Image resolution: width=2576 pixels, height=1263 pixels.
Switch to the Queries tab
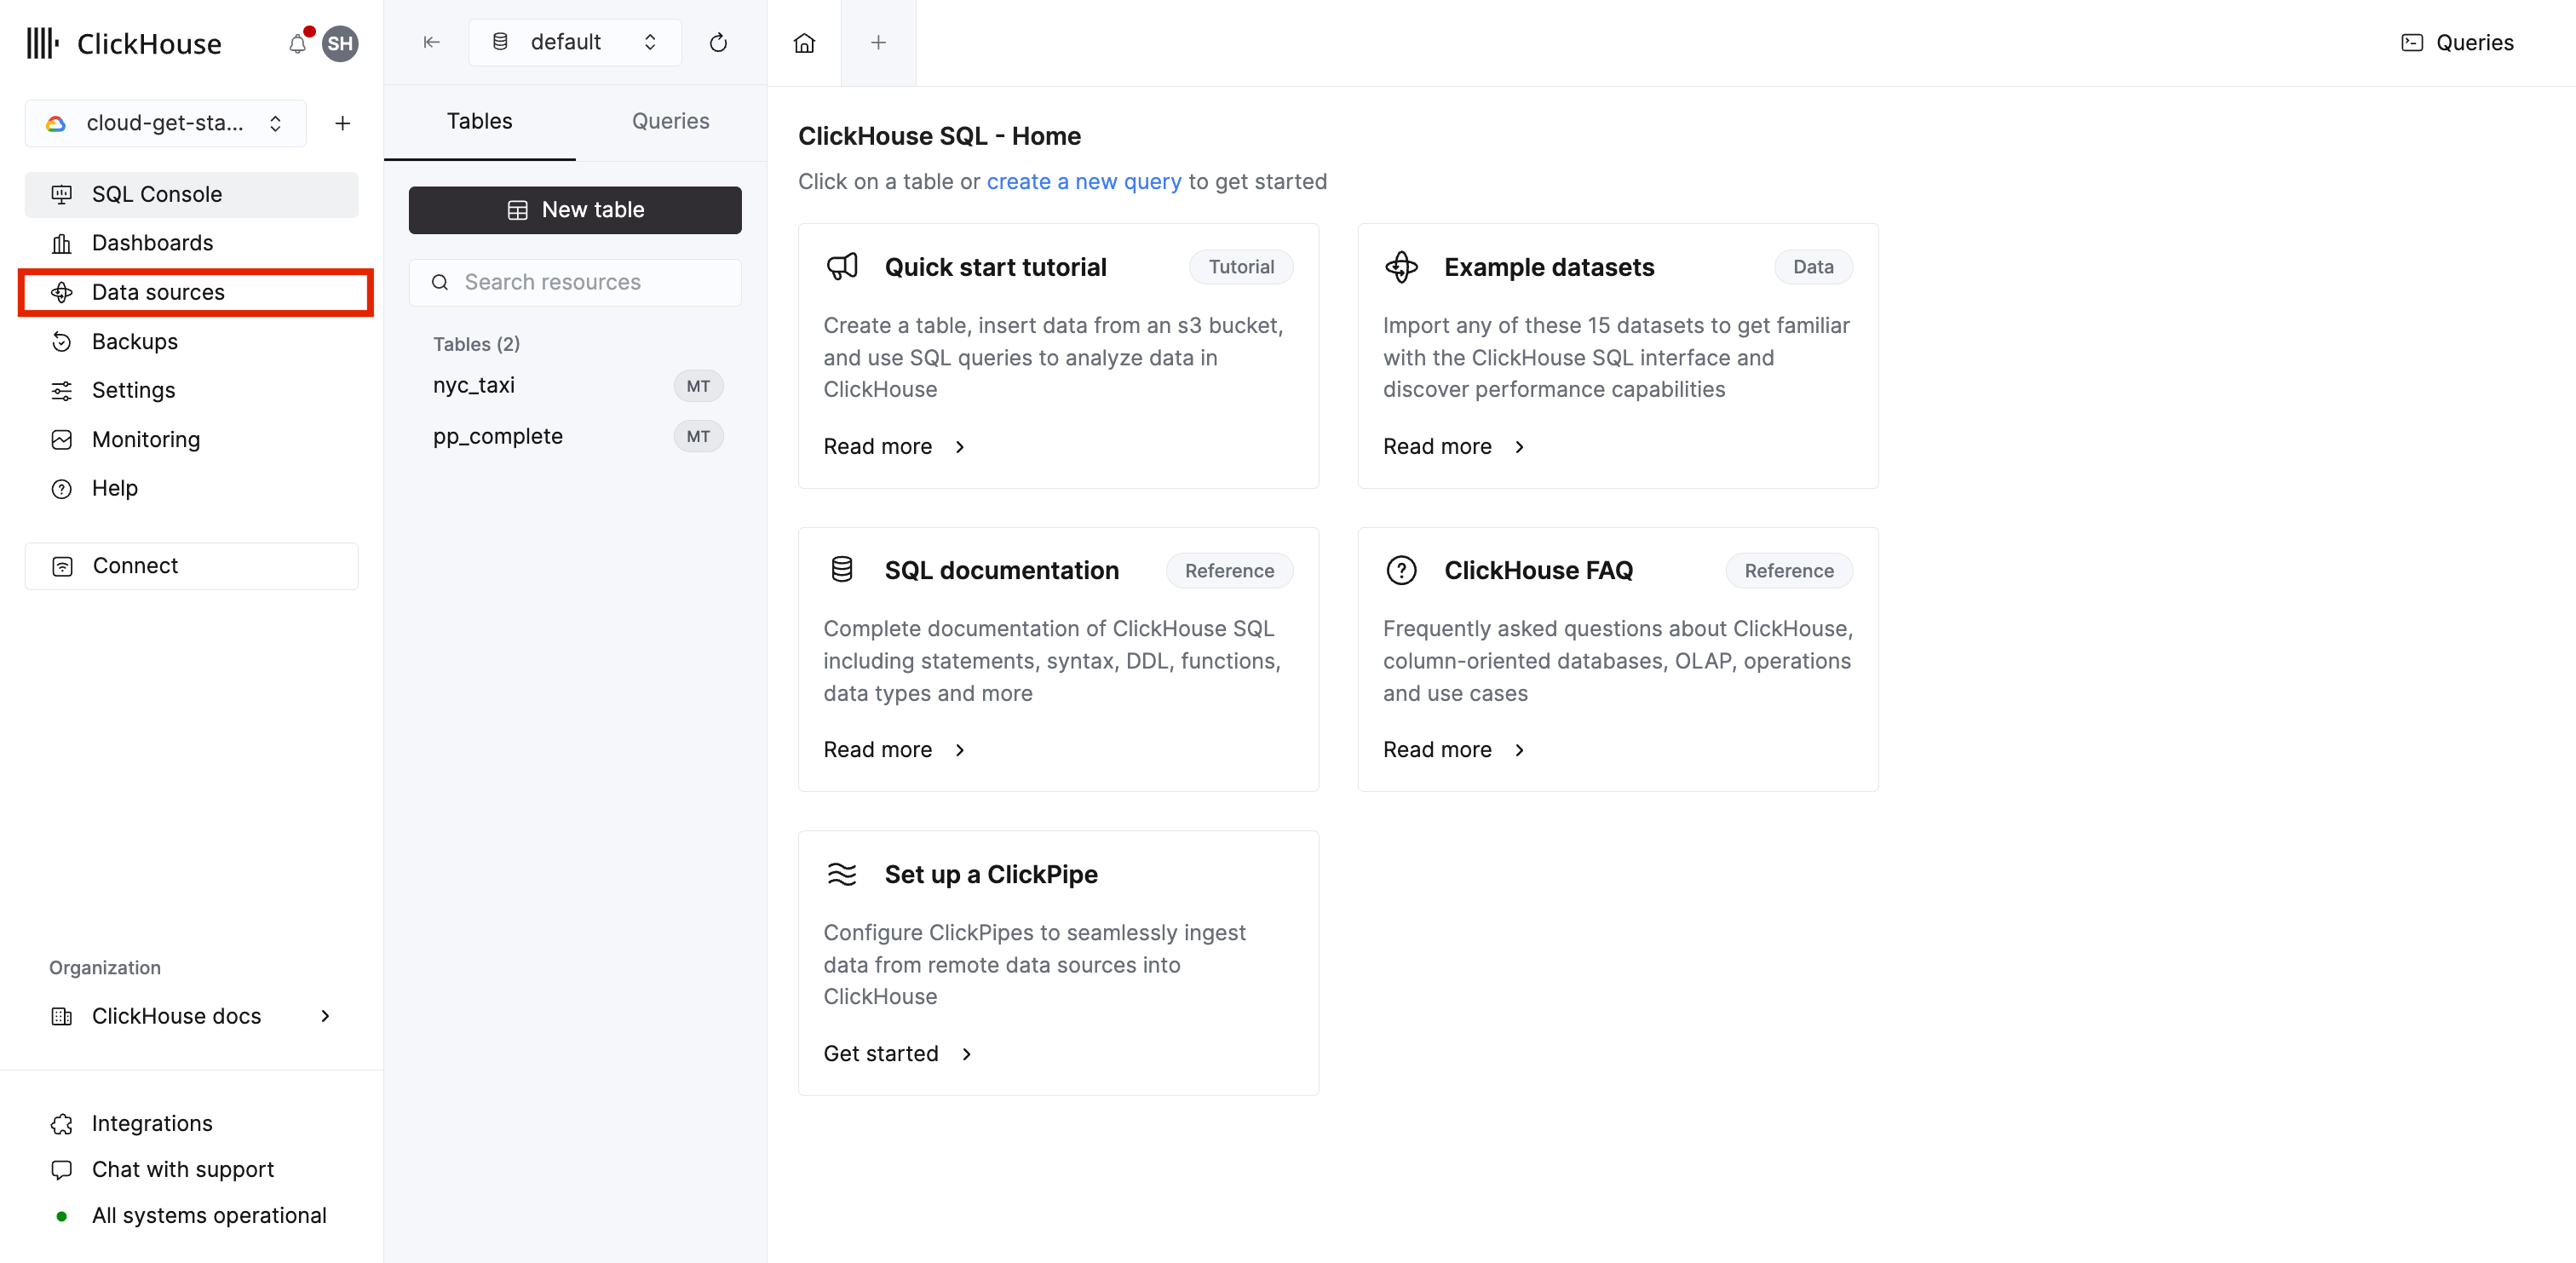tap(670, 121)
